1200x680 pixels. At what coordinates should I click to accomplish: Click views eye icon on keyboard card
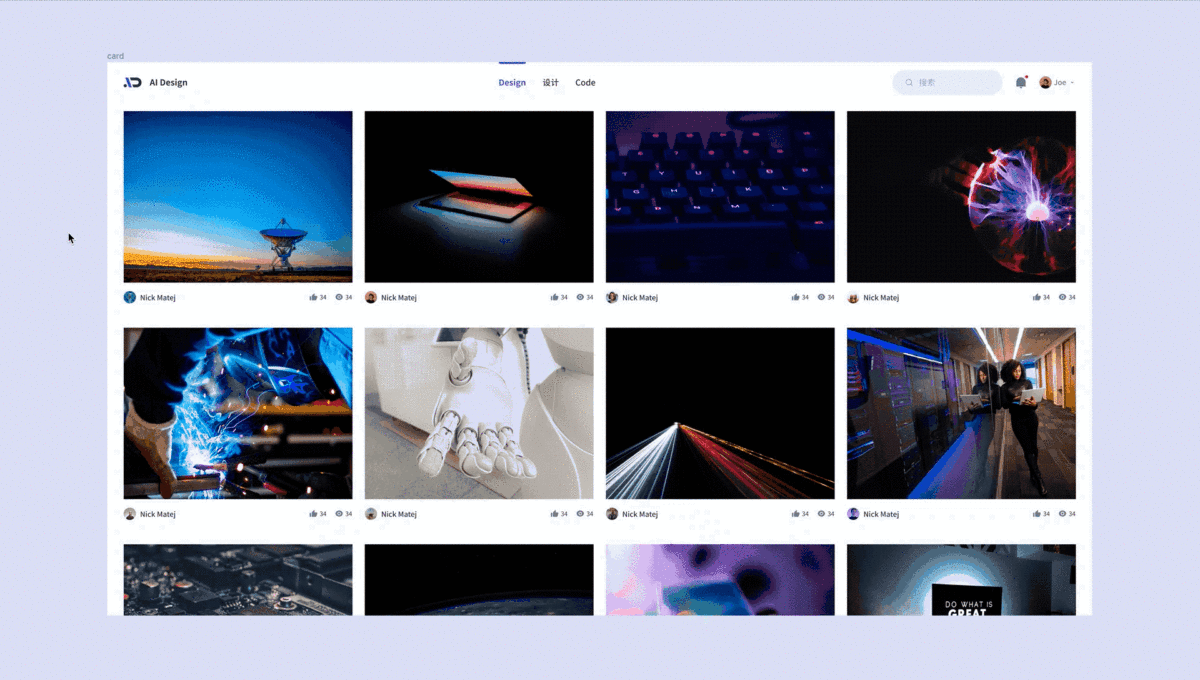tap(822, 297)
